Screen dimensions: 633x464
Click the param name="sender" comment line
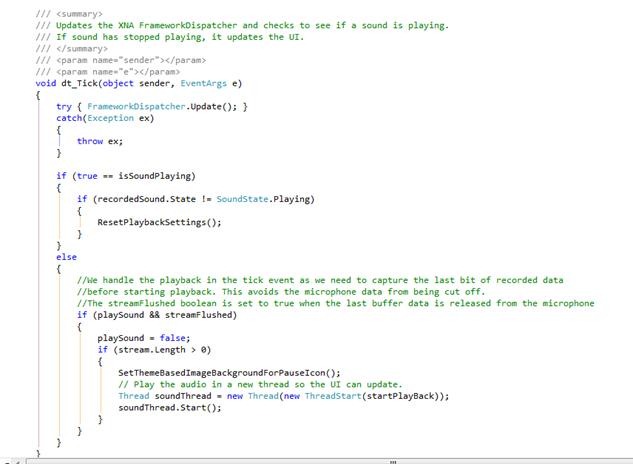(x=127, y=60)
